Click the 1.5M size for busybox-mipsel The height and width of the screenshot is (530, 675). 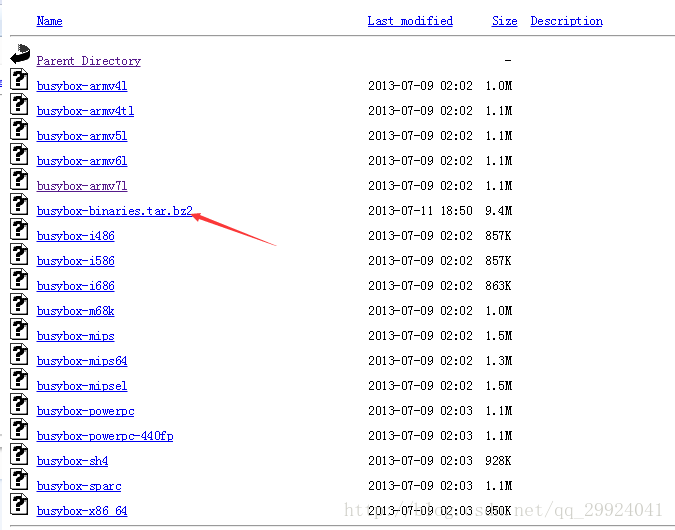coord(499,385)
